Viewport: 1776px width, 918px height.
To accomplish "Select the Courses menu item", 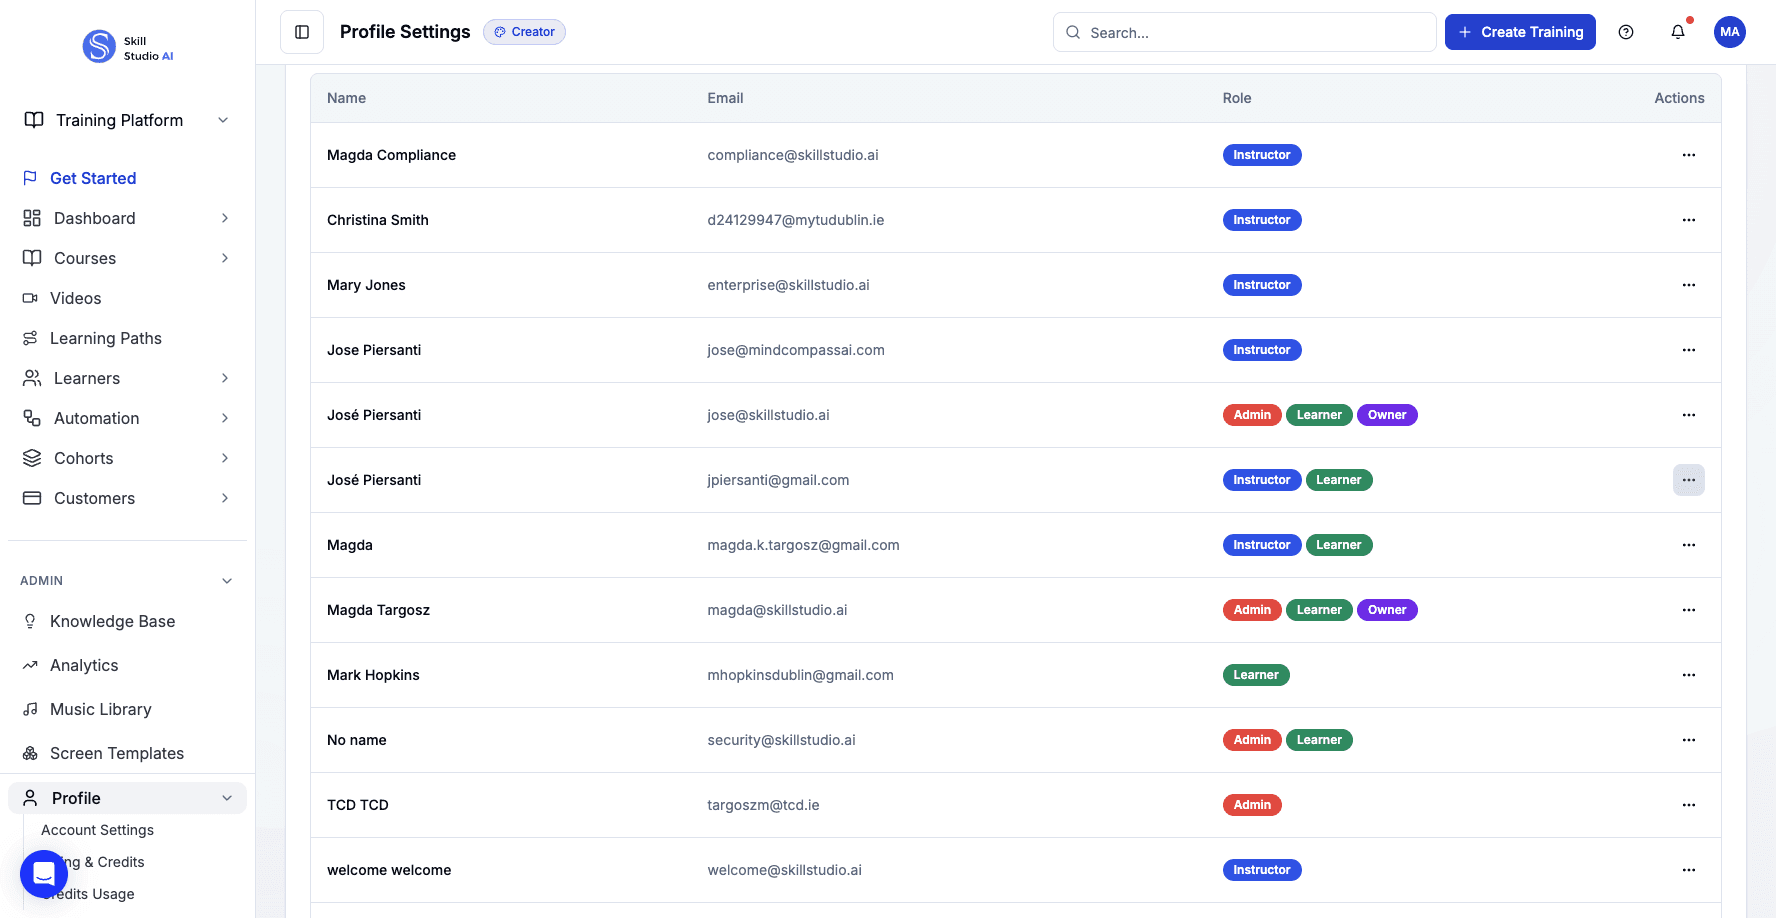I will pyautogui.click(x=82, y=258).
